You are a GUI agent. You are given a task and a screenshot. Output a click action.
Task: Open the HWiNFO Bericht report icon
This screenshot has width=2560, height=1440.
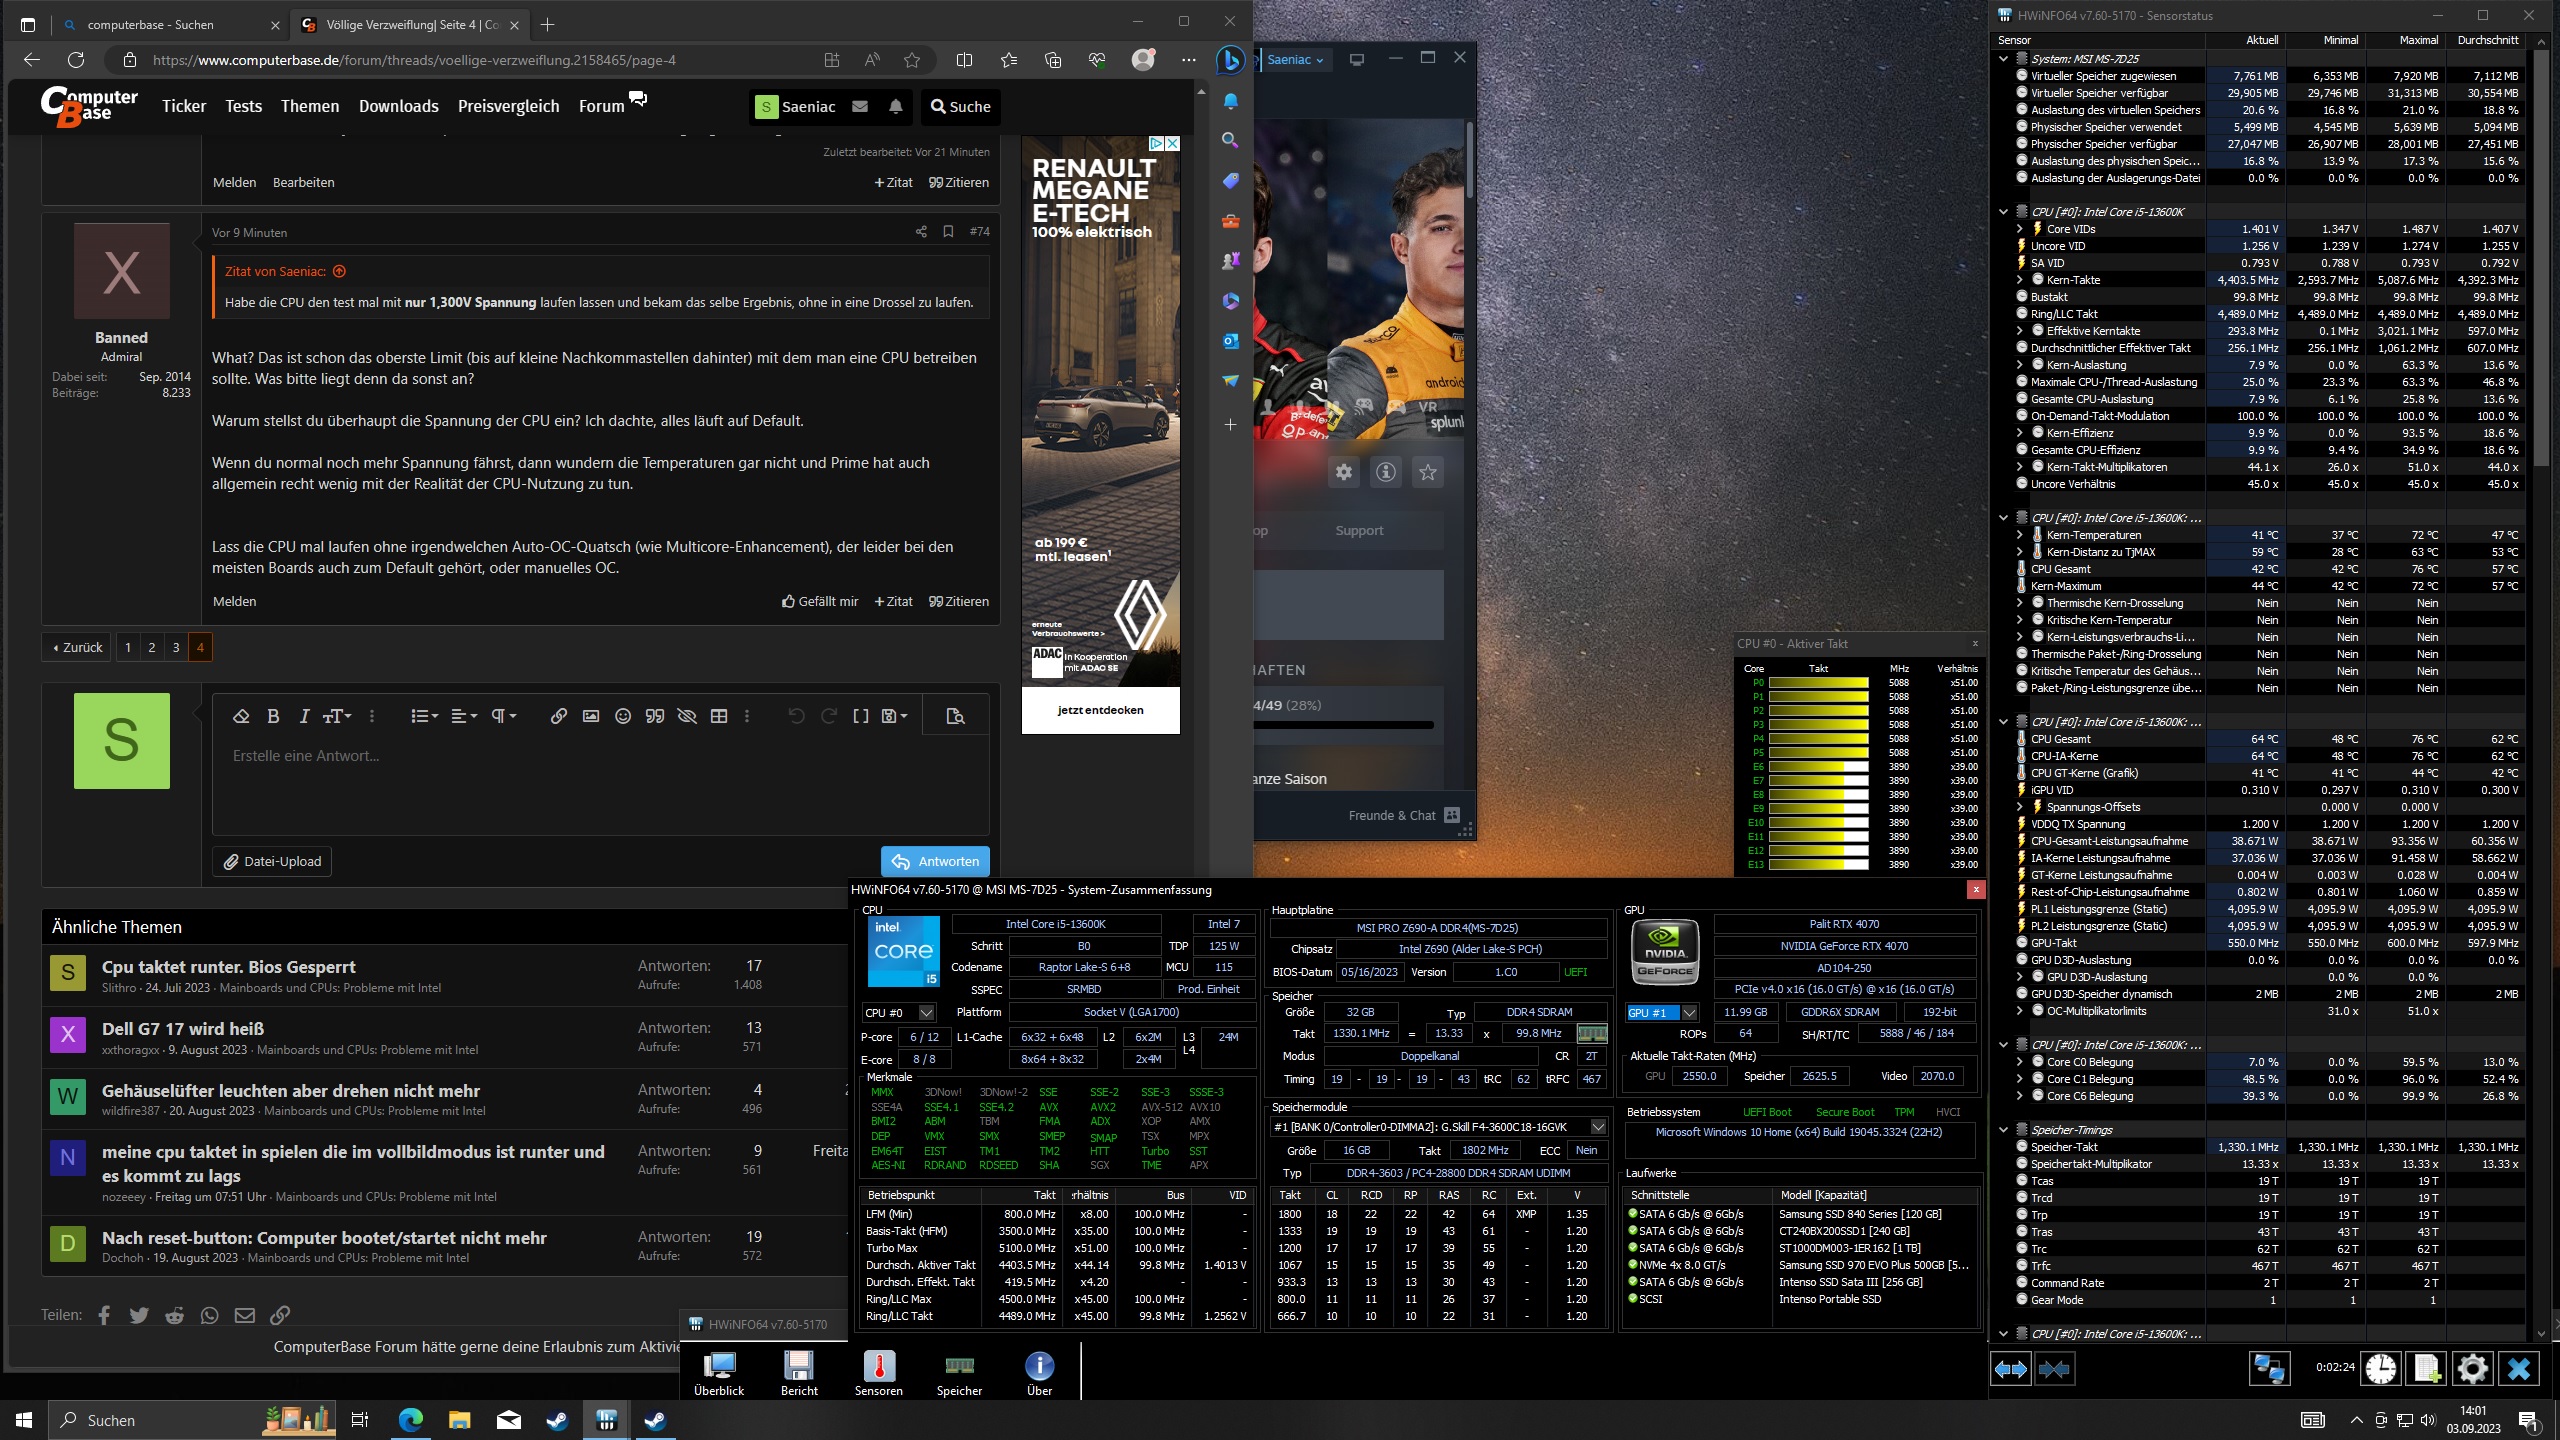(x=799, y=1368)
